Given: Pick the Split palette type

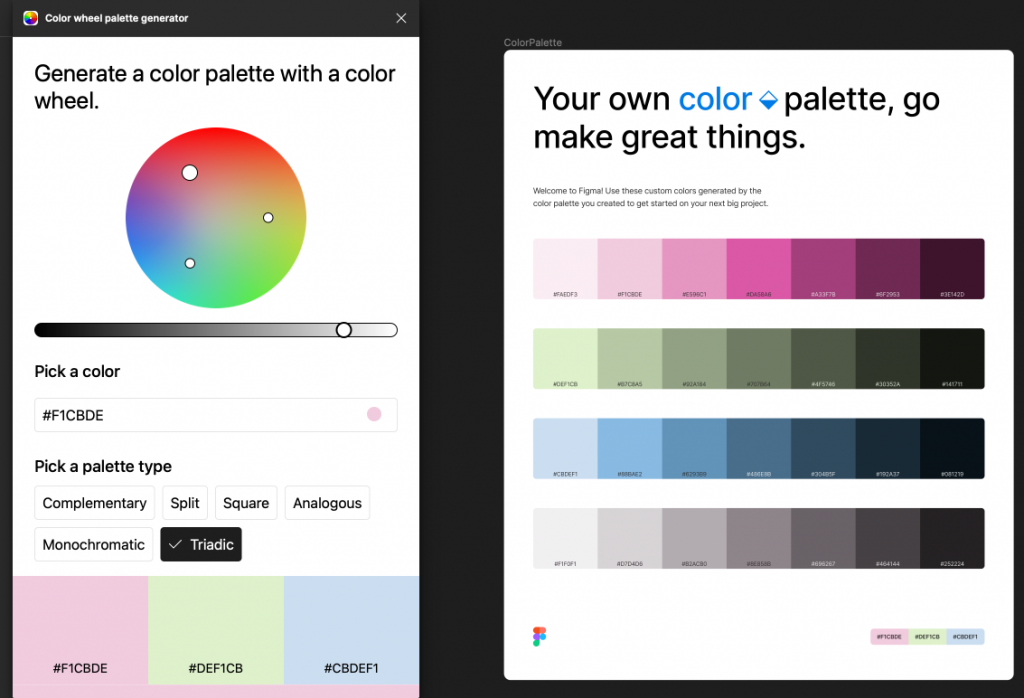Looking at the screenshot, I should coord(185,503).
